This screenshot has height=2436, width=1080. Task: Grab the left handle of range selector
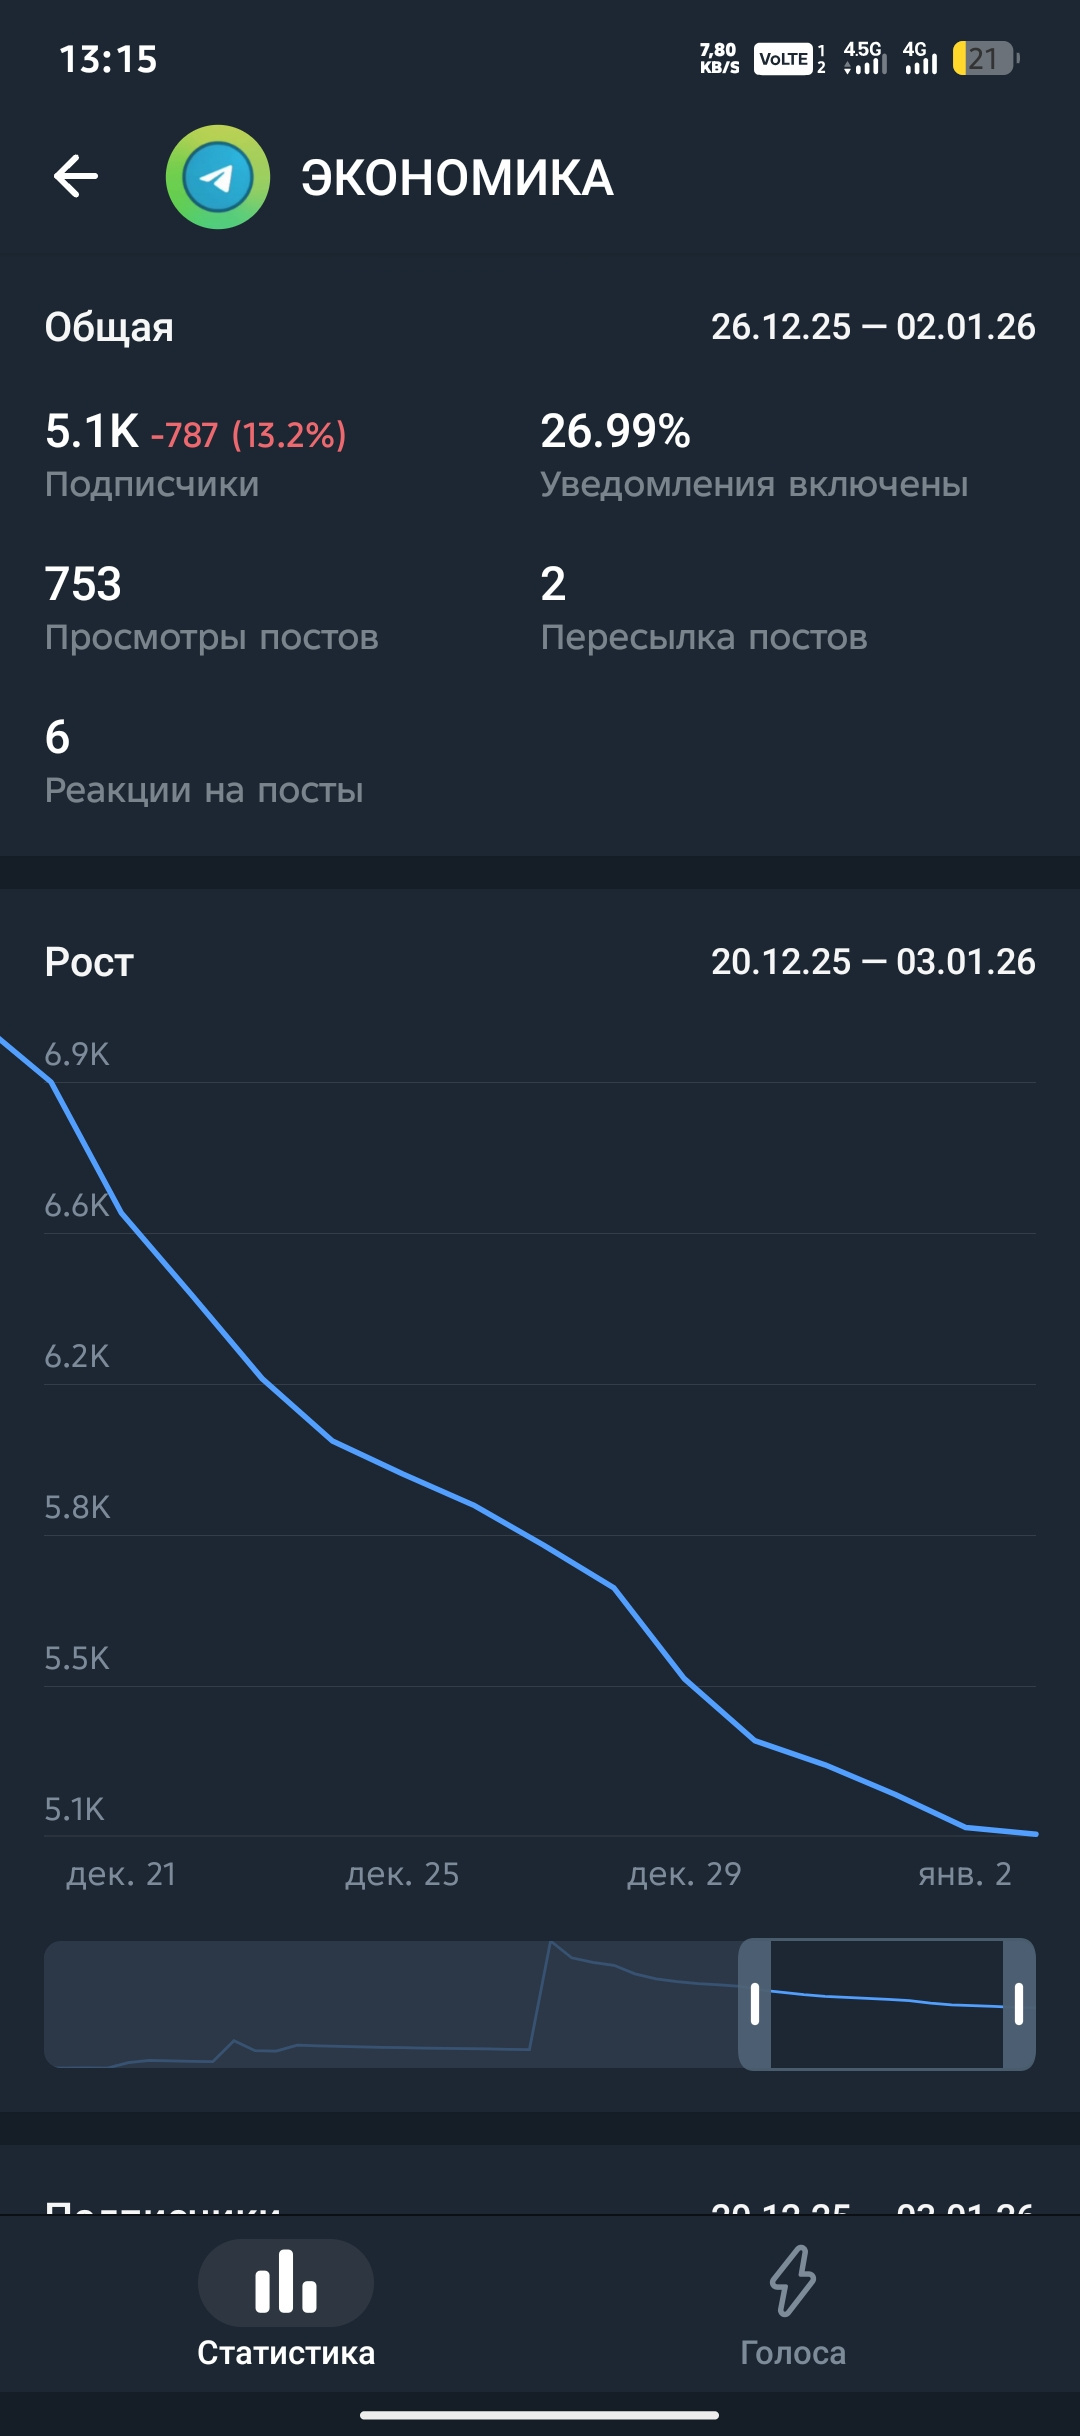755,2004
